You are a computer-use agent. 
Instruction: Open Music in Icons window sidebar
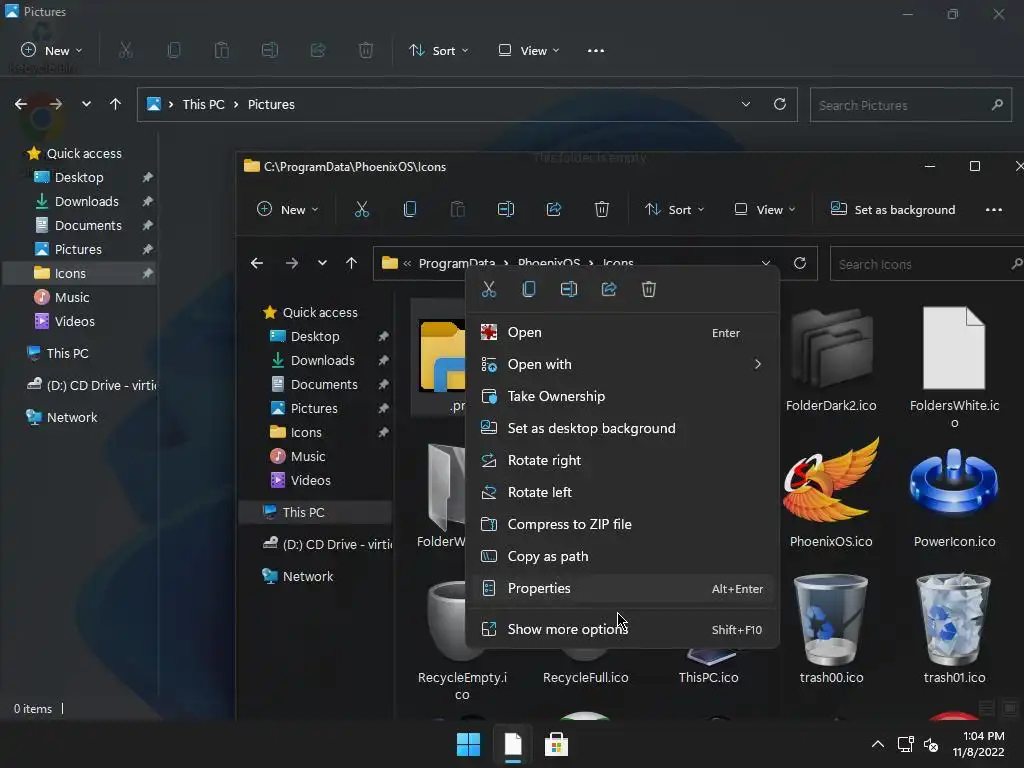click(x=308, y=456)
